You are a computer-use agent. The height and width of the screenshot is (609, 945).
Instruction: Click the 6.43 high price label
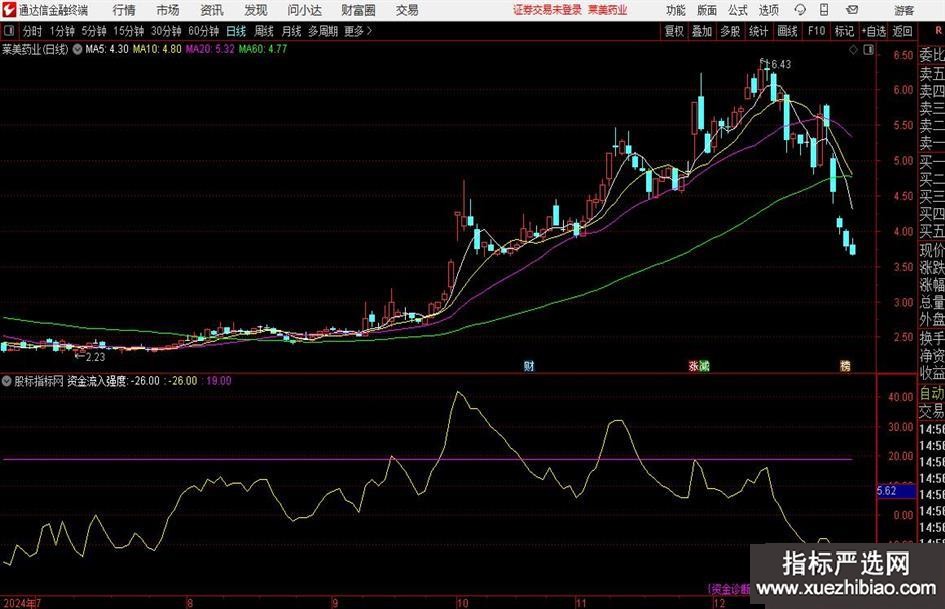(x=781, y=65)
